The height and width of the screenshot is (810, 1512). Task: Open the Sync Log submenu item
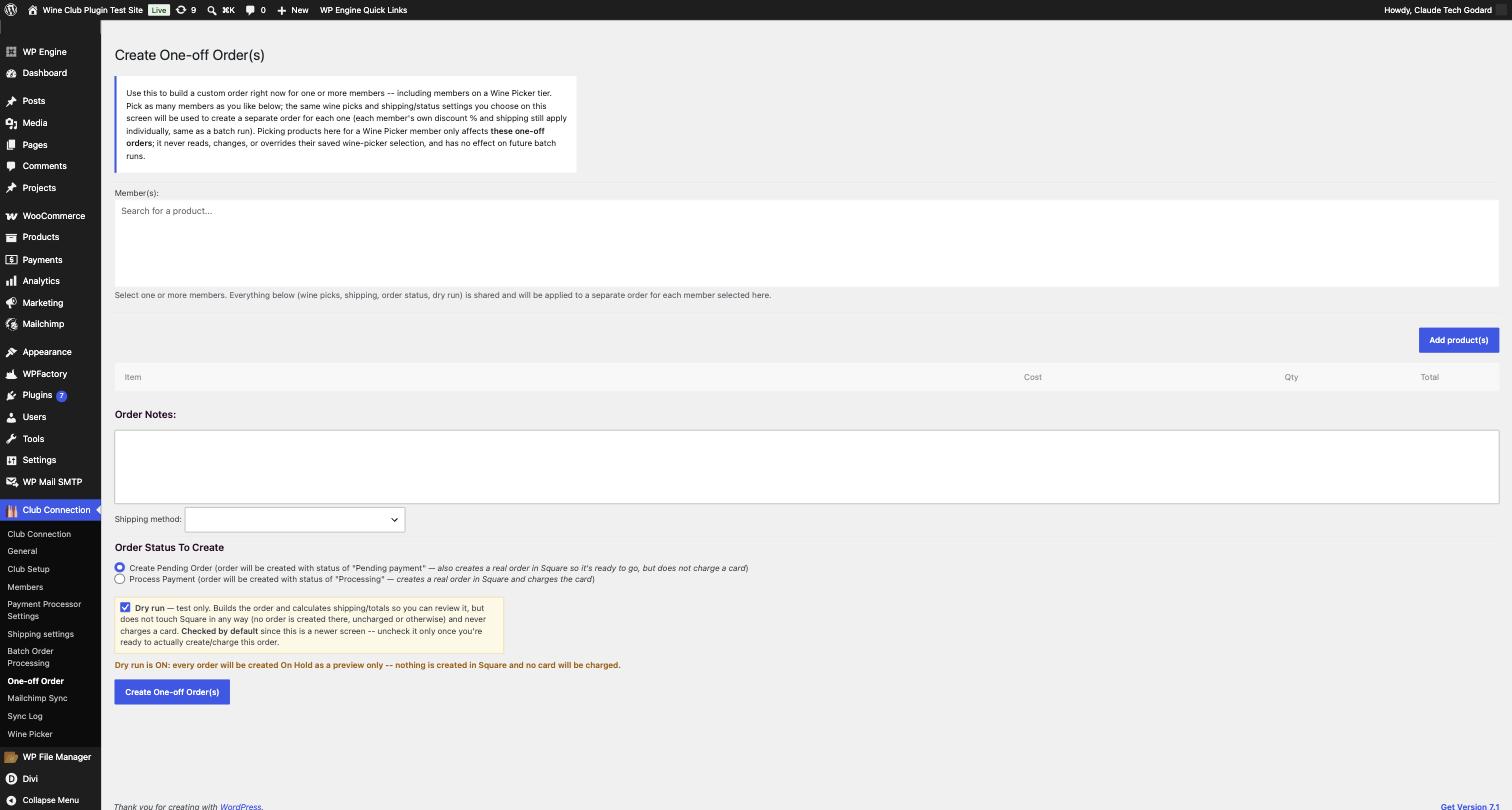(25, 716)
